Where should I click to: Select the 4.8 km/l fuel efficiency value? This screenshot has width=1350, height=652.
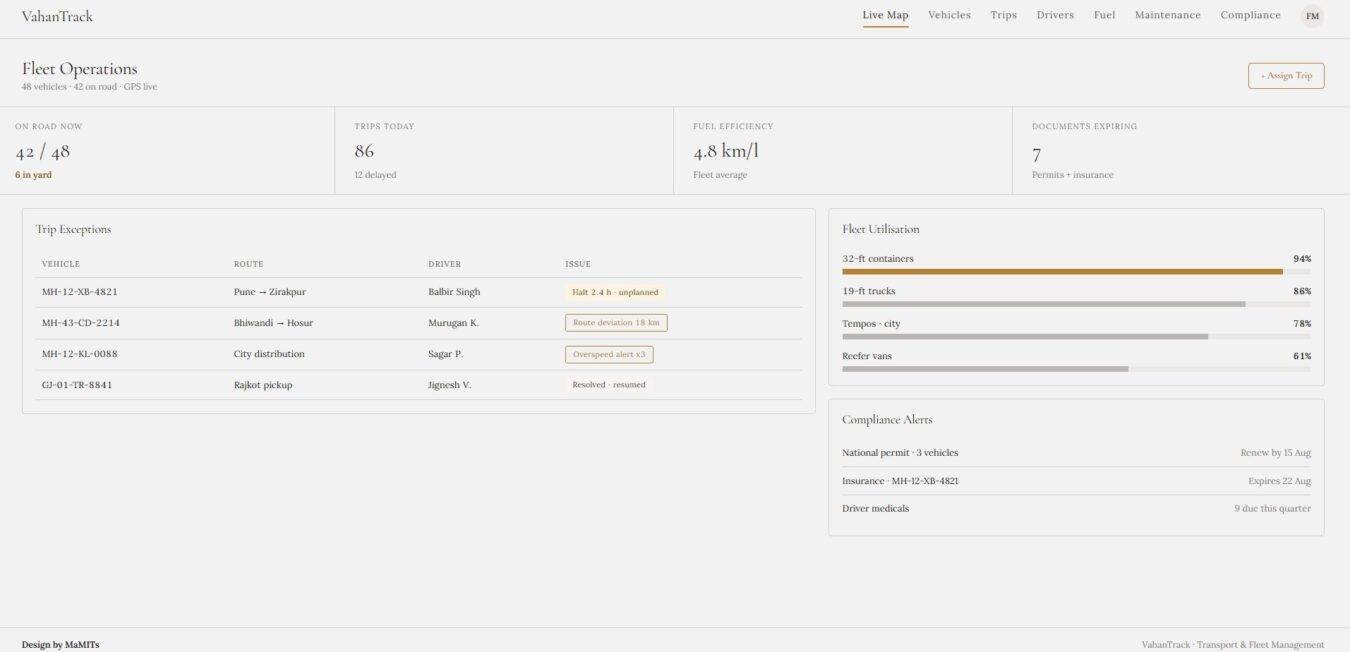click(x=726, y=152)
